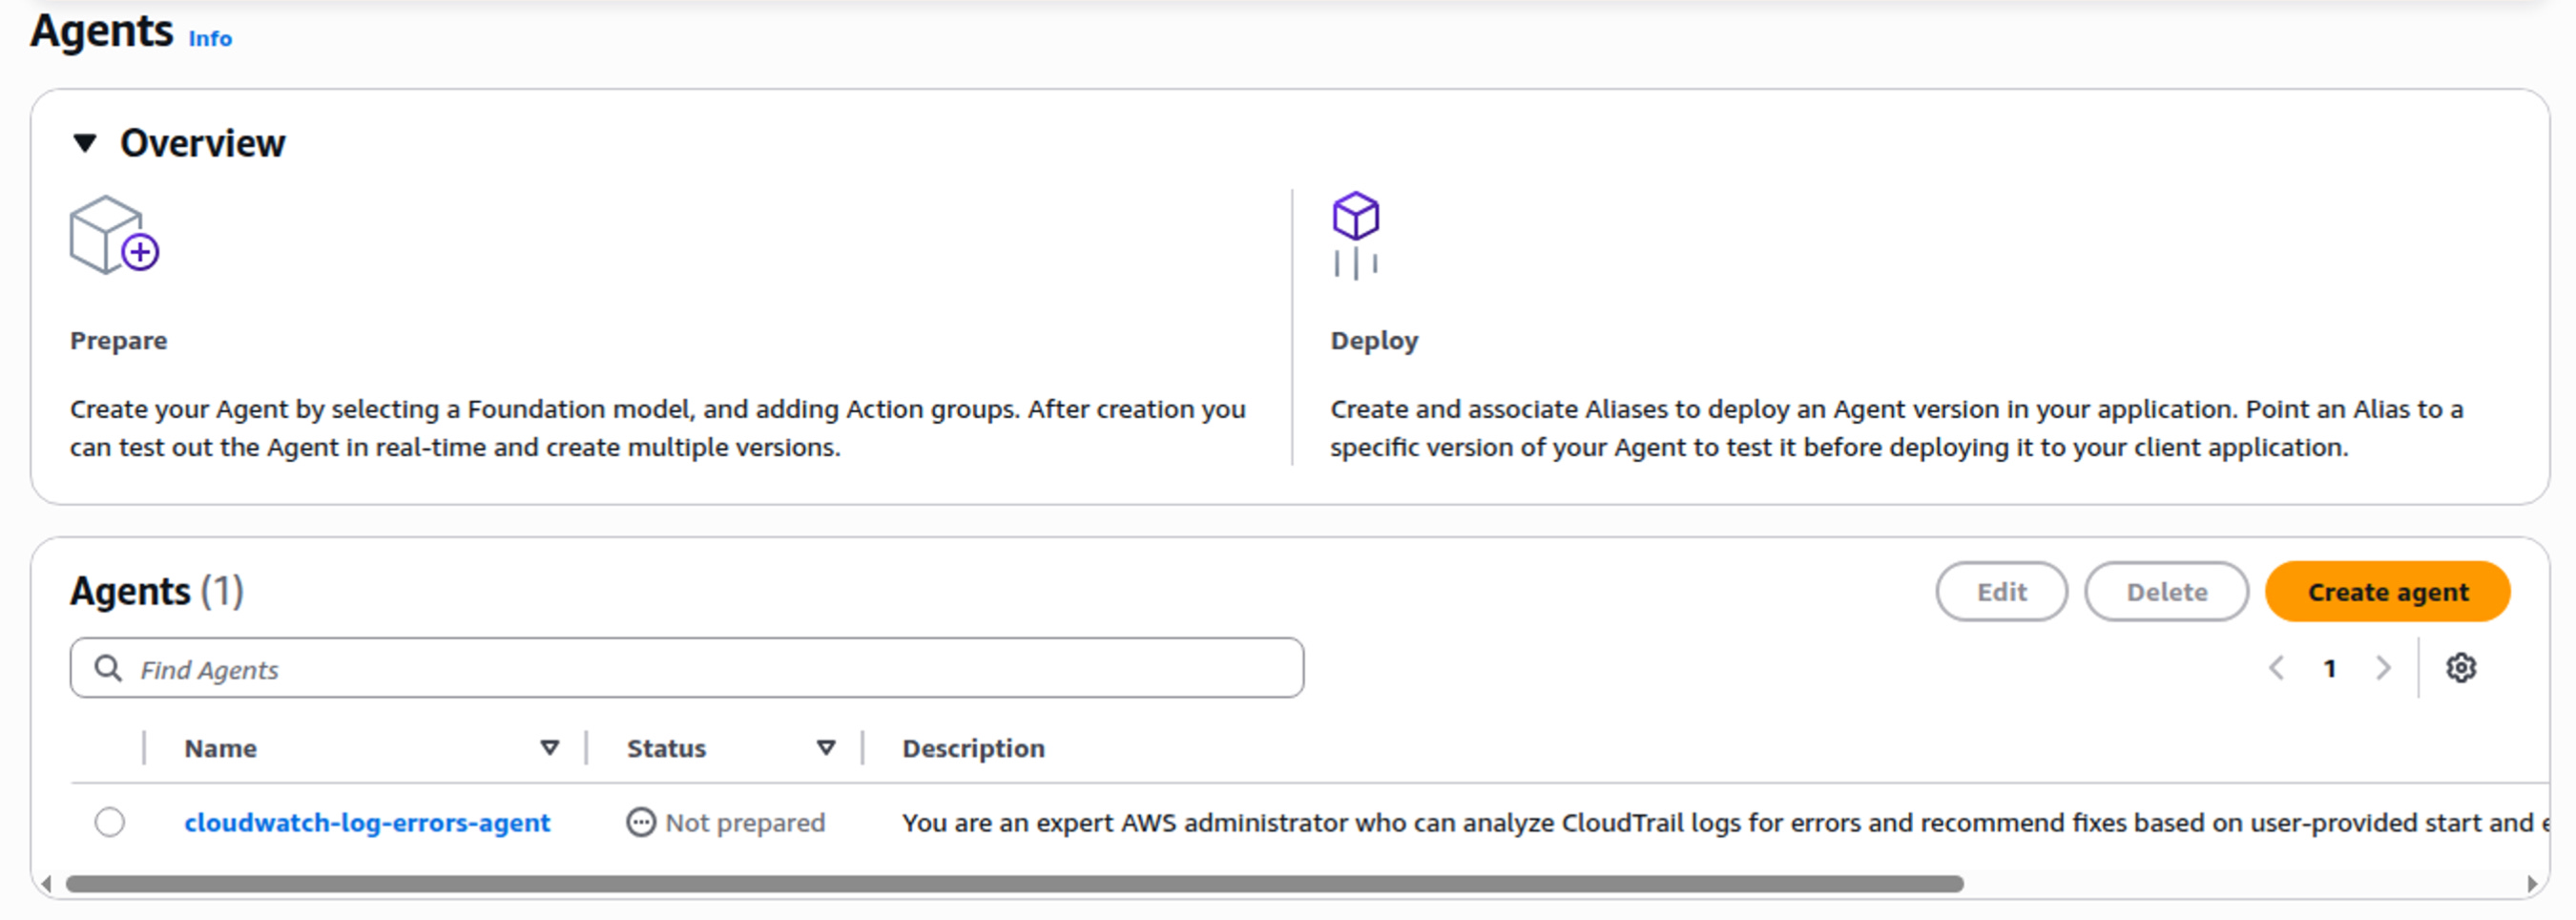This screenshot has height=920, width=2576.
Task: Click the Deploy heading text
Action: point(1374,341)
